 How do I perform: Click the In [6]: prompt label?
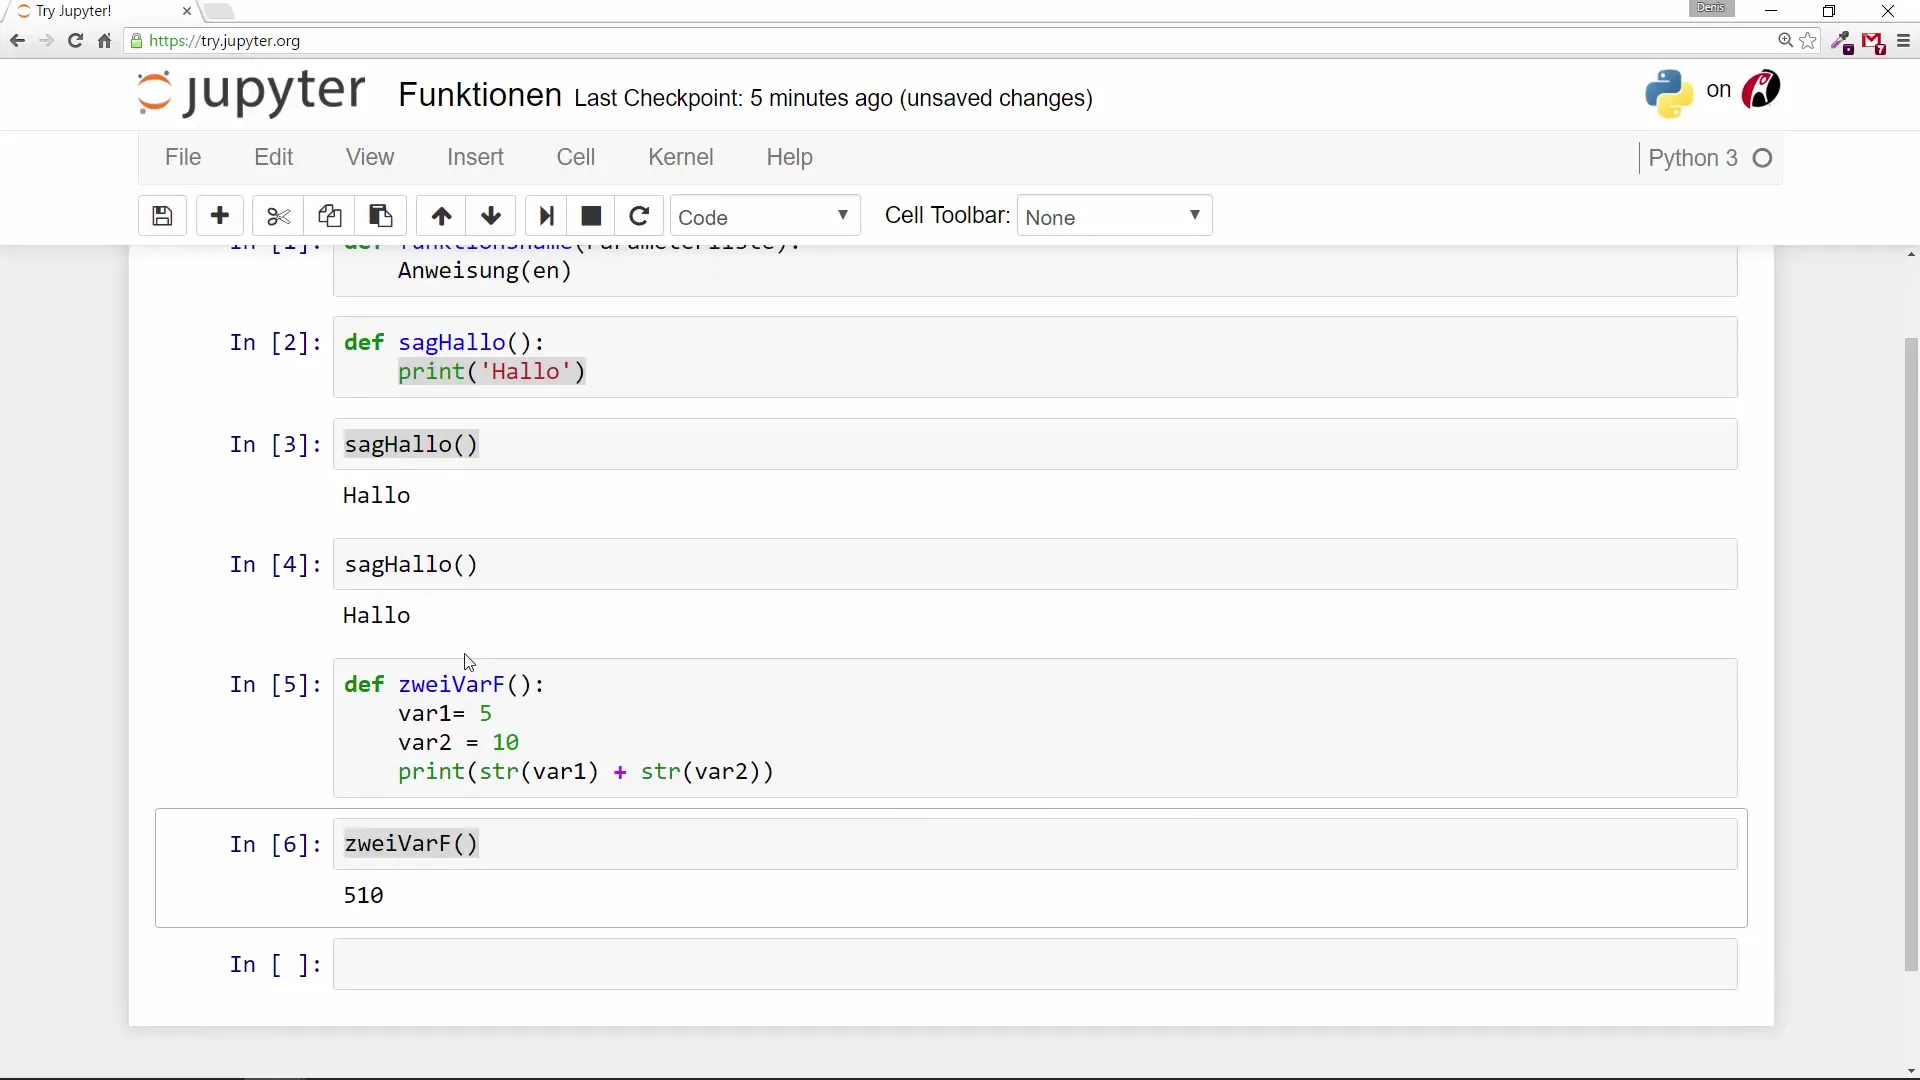276,844
